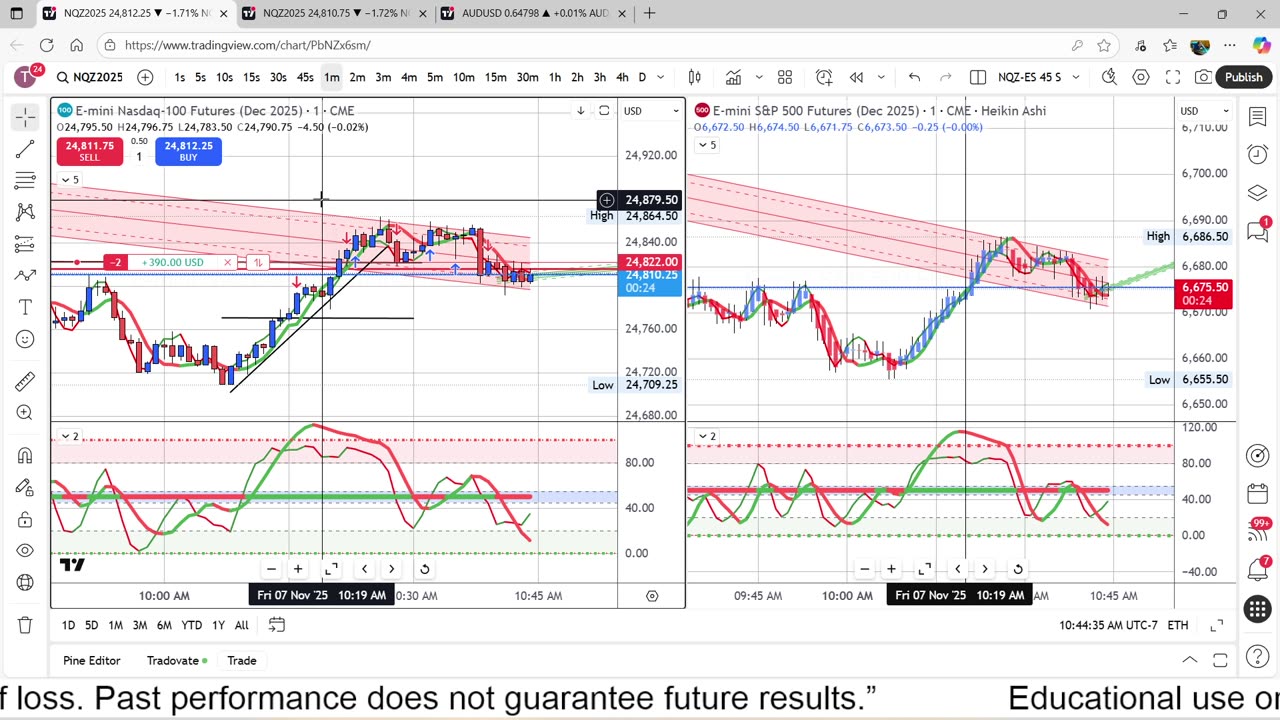Open chart settings hexagon icon
Image resolution: width=1280 pixels, height=720 pixels.
coord(1141,77)
